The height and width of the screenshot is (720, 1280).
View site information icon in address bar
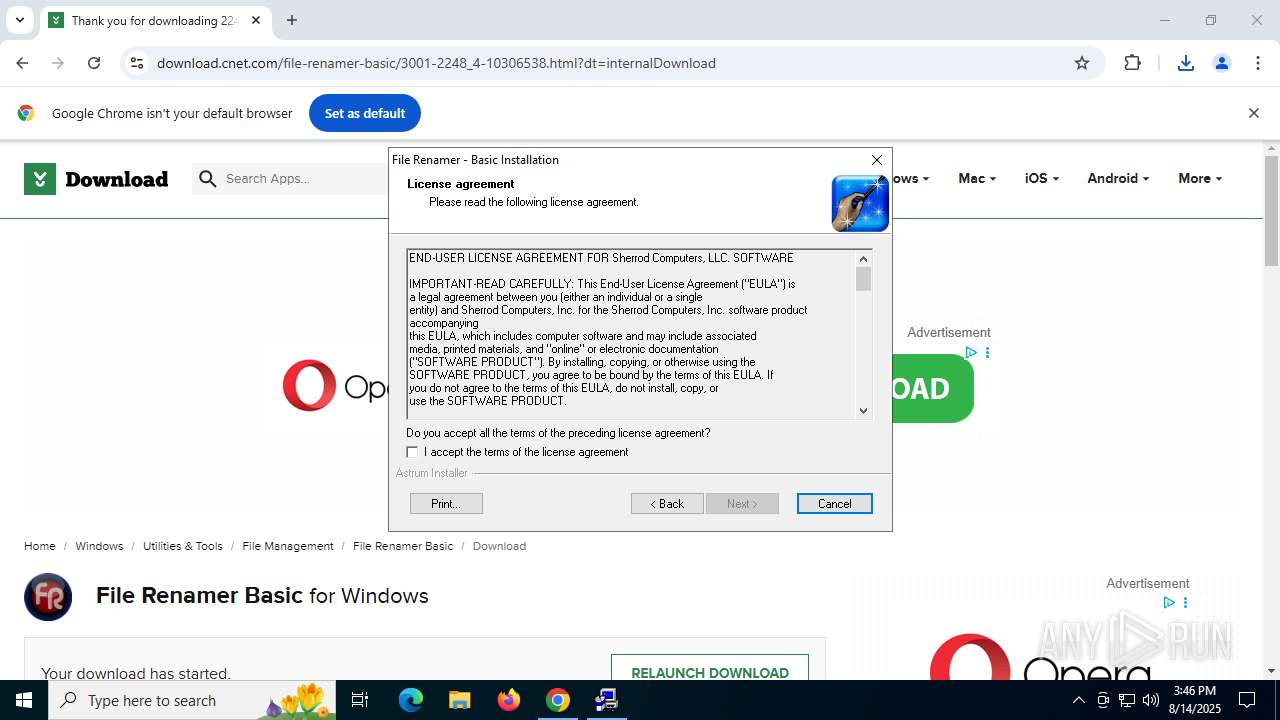coord(137,63)
